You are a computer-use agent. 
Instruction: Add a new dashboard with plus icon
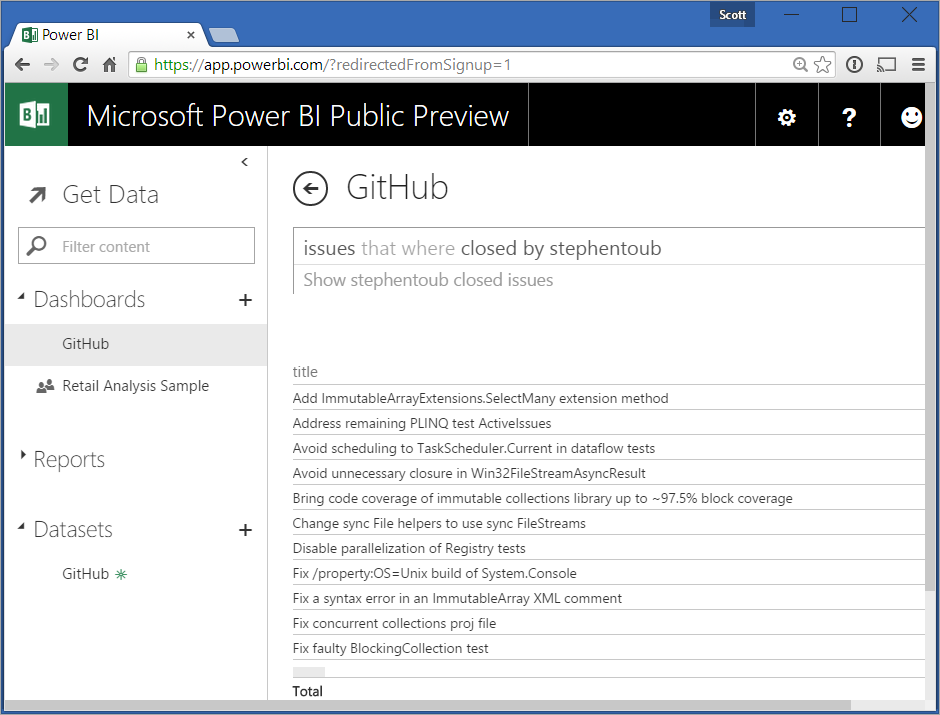point(245,300)
